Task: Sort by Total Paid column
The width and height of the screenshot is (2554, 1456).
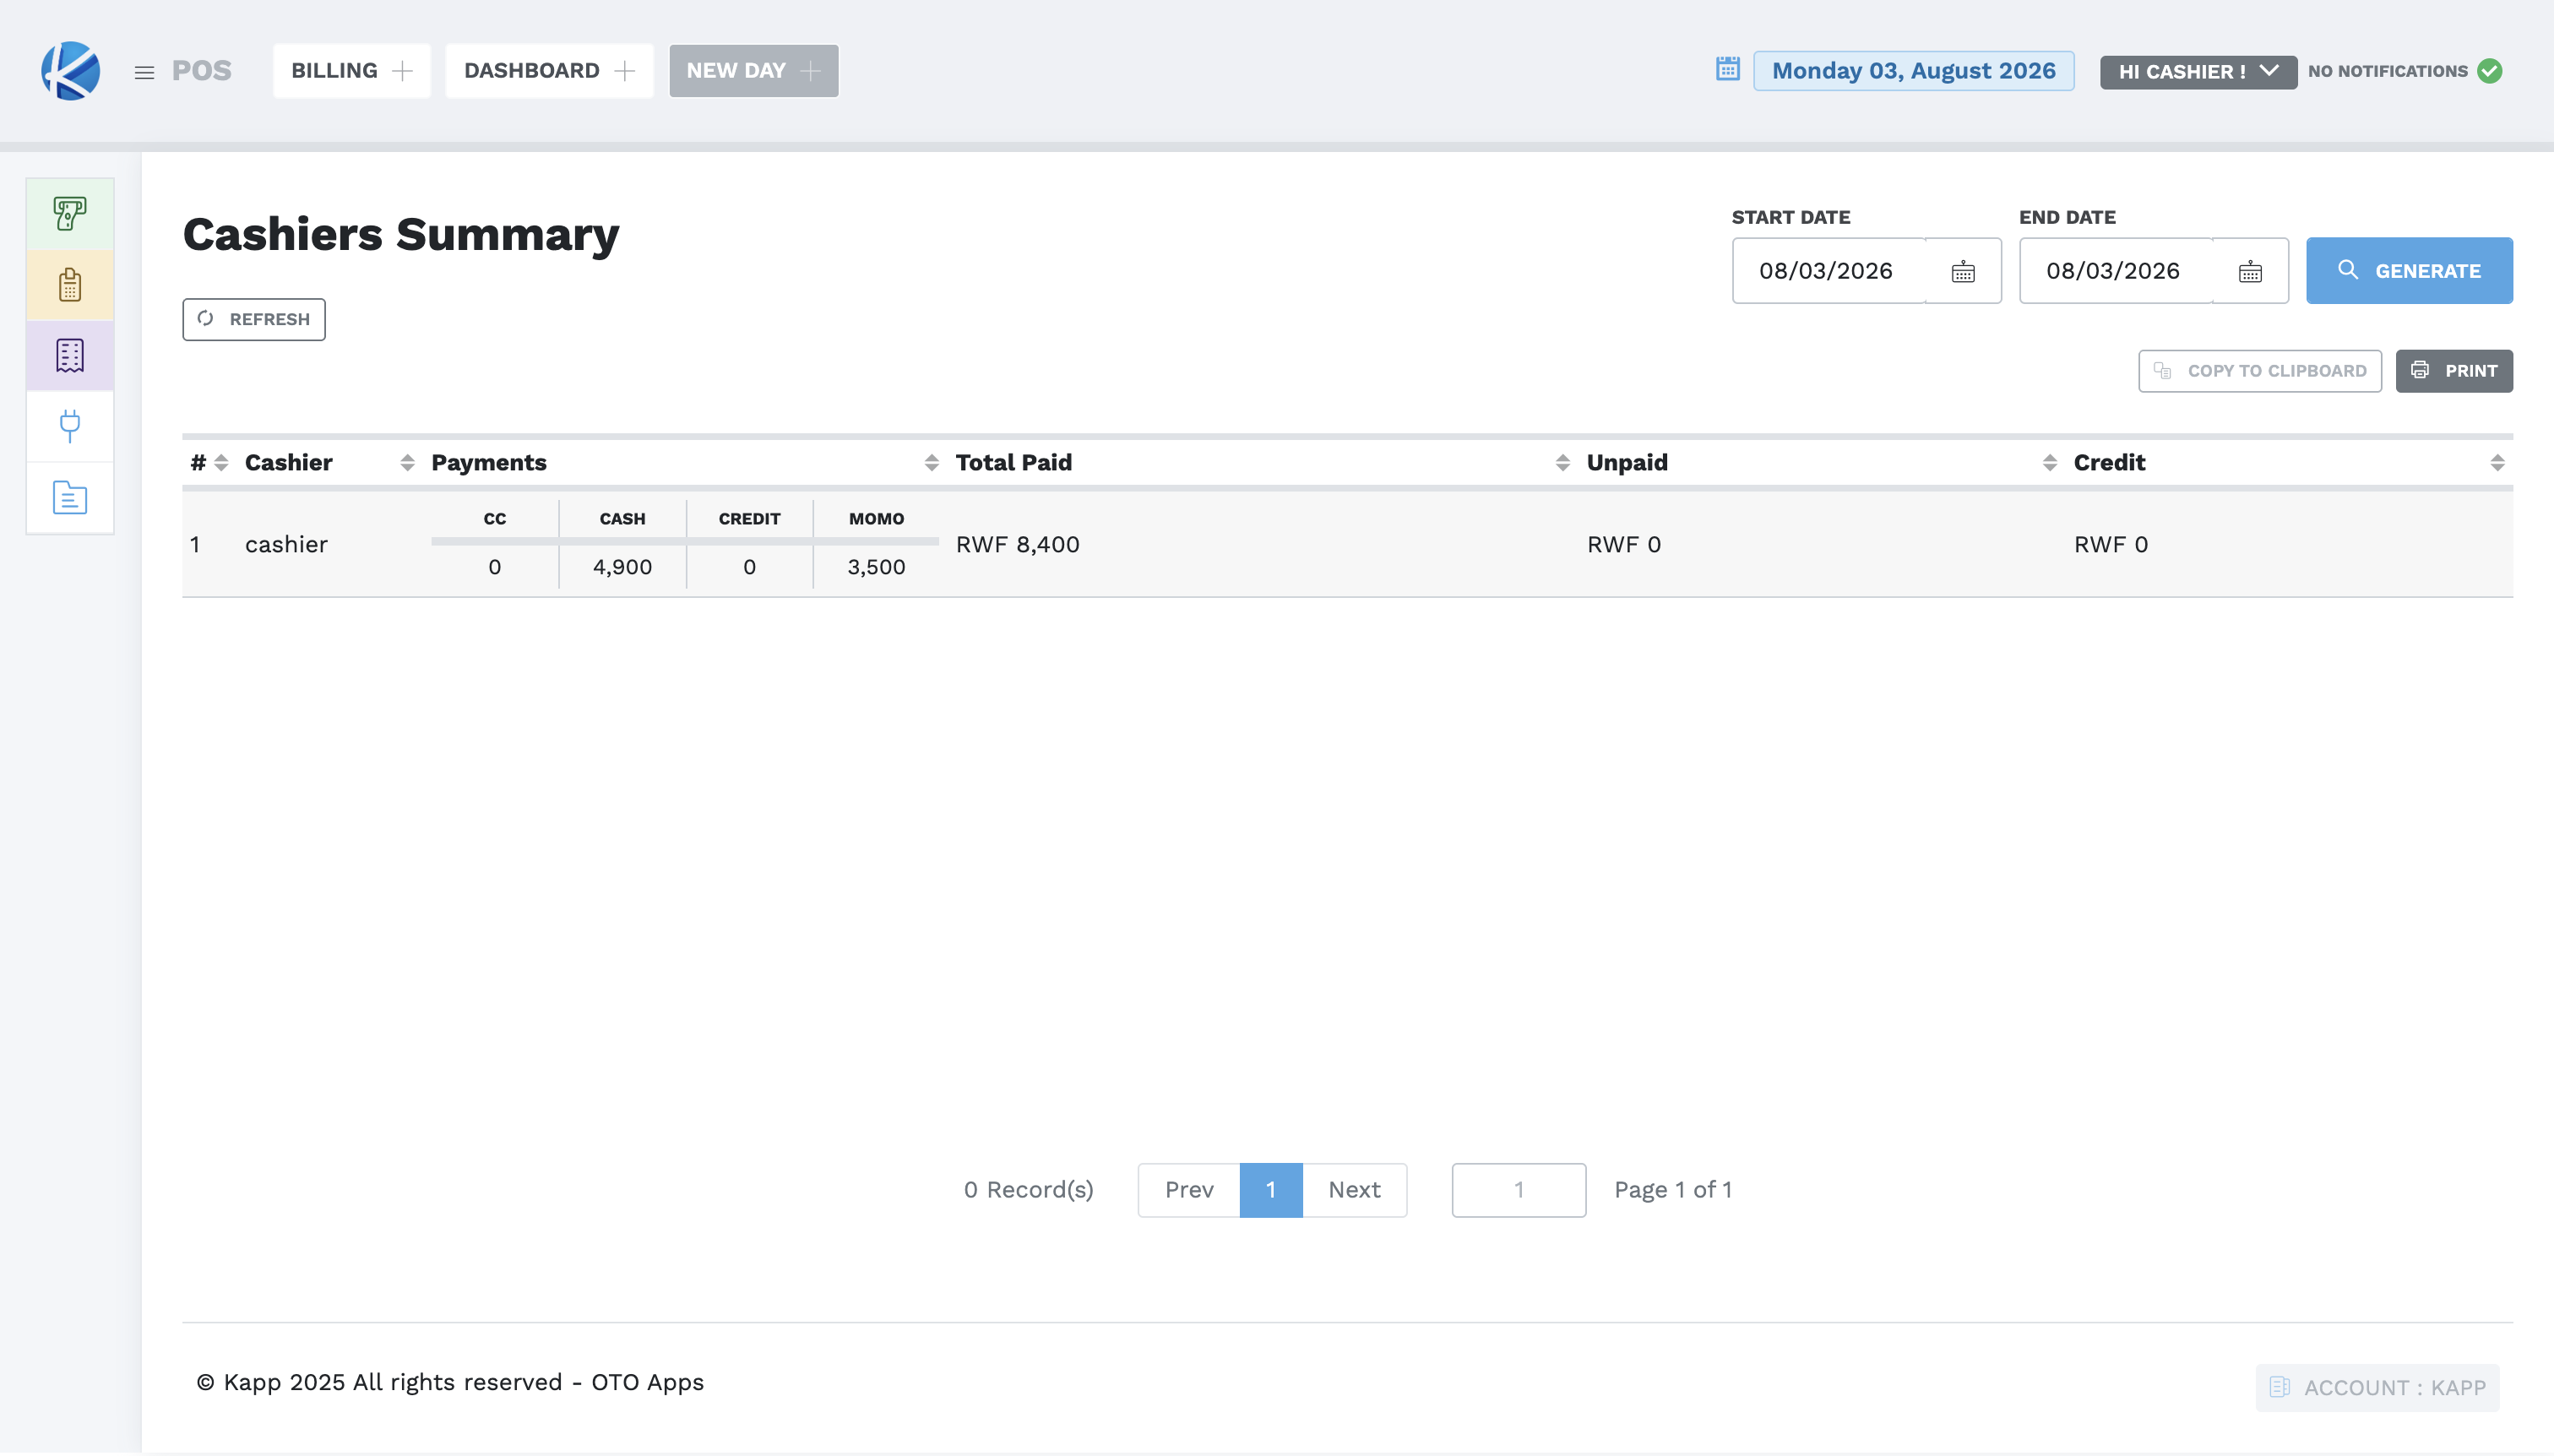Action: 1563,463
